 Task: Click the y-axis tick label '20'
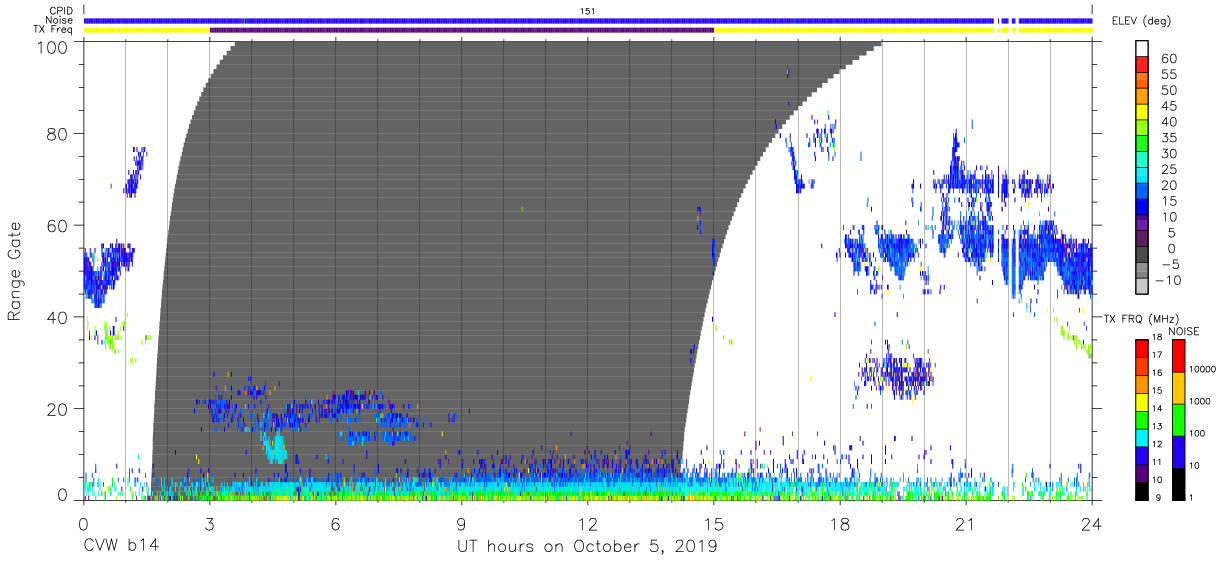pyautogui.click(x=58, y=409)
